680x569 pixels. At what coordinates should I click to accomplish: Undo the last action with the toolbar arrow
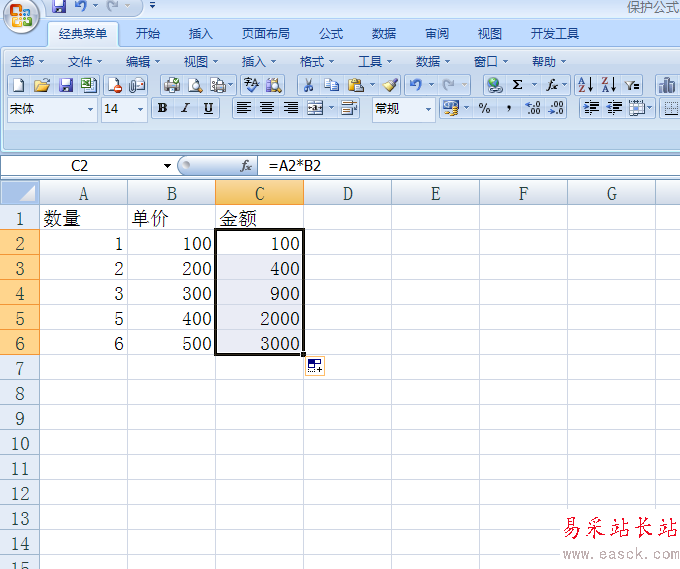tap(415, 85)
